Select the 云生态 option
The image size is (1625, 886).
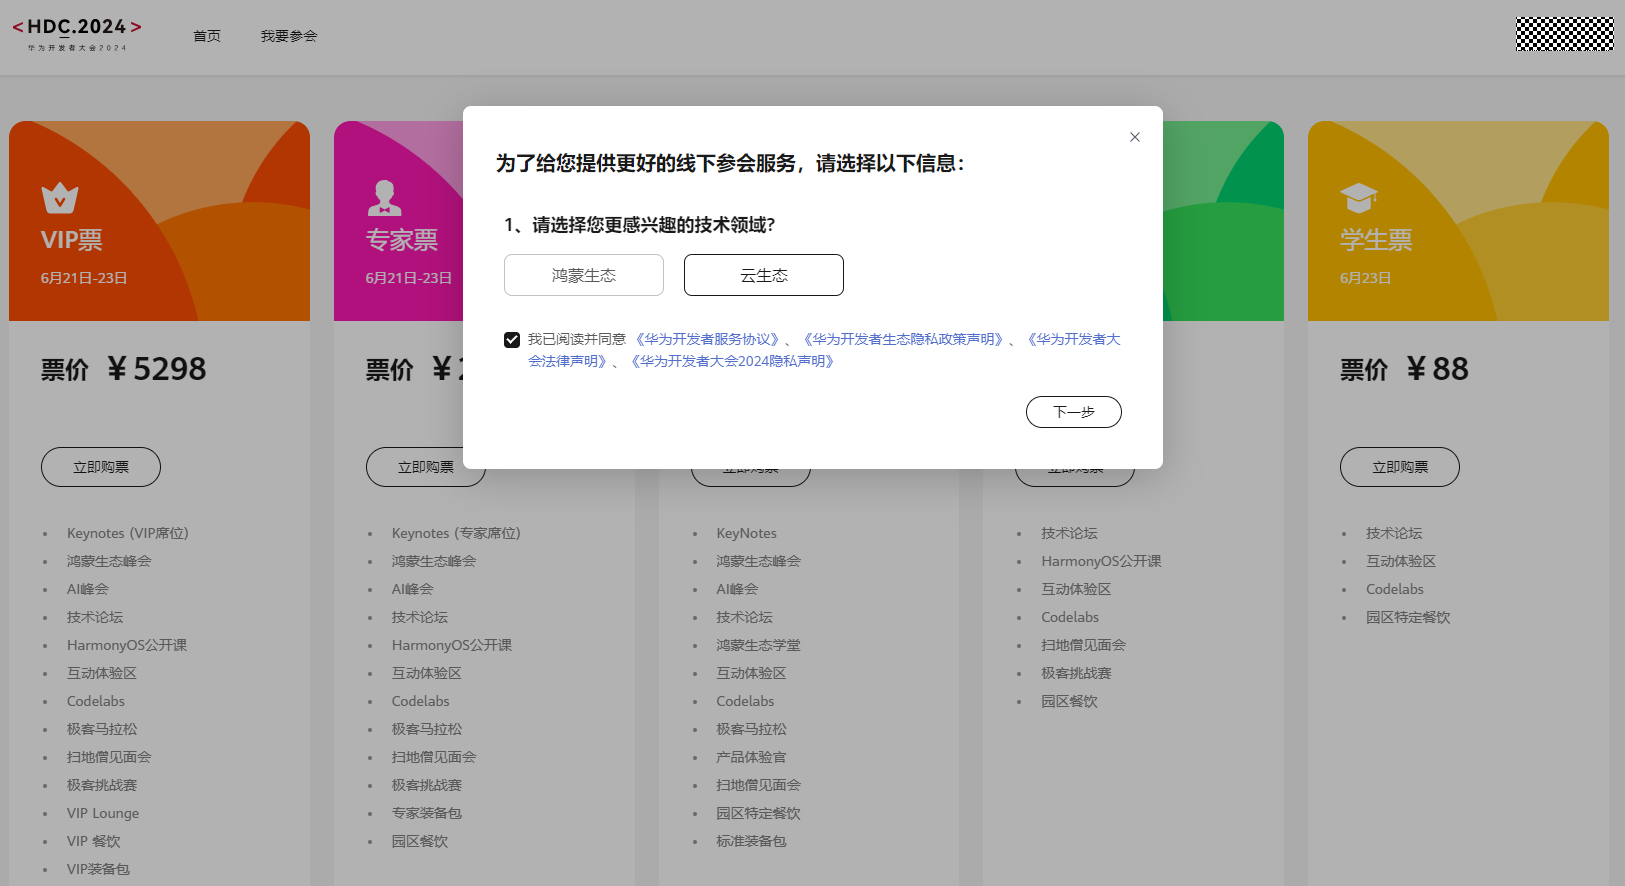pos(764,275)
